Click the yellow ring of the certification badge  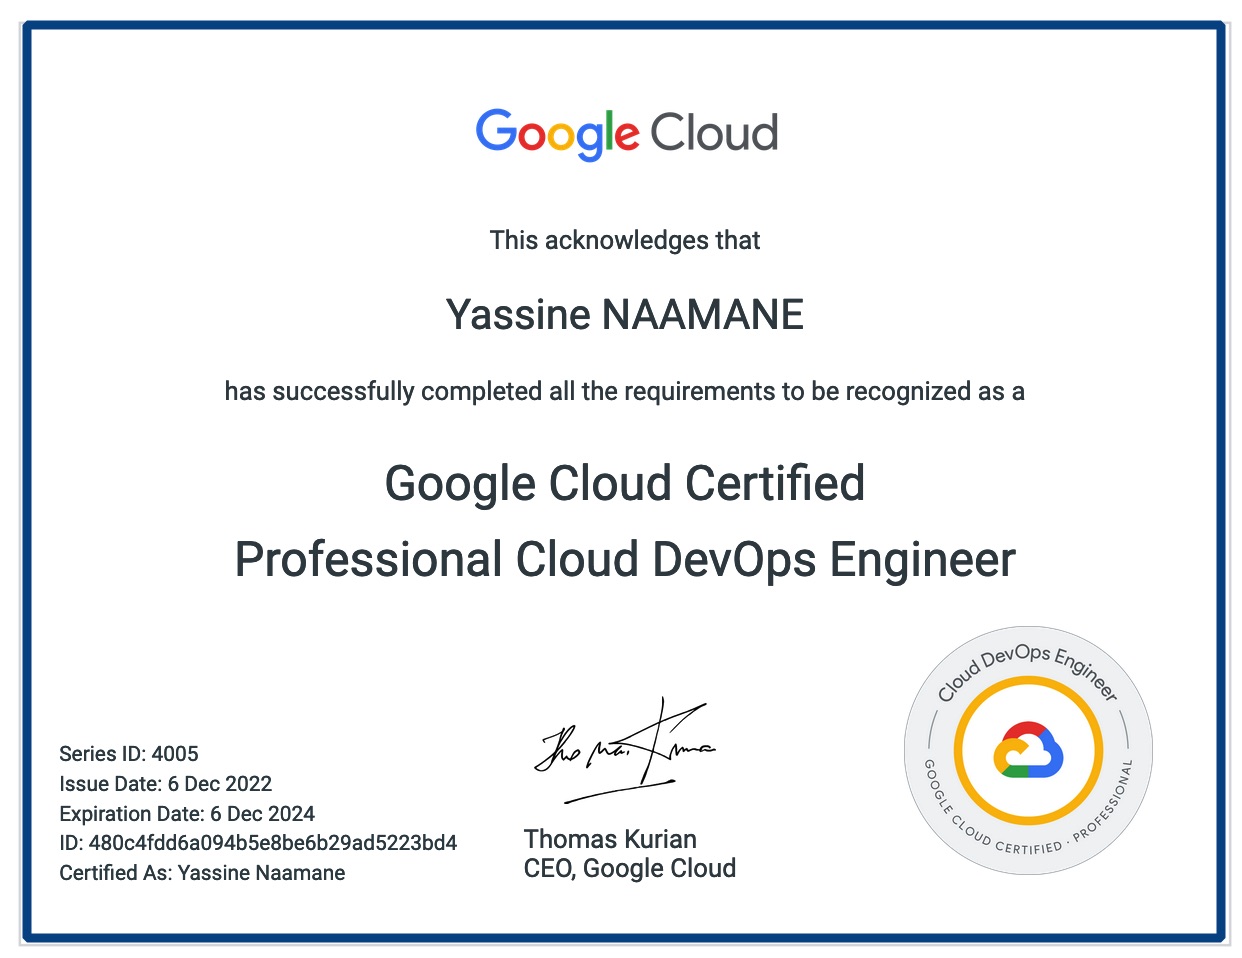1028,686
